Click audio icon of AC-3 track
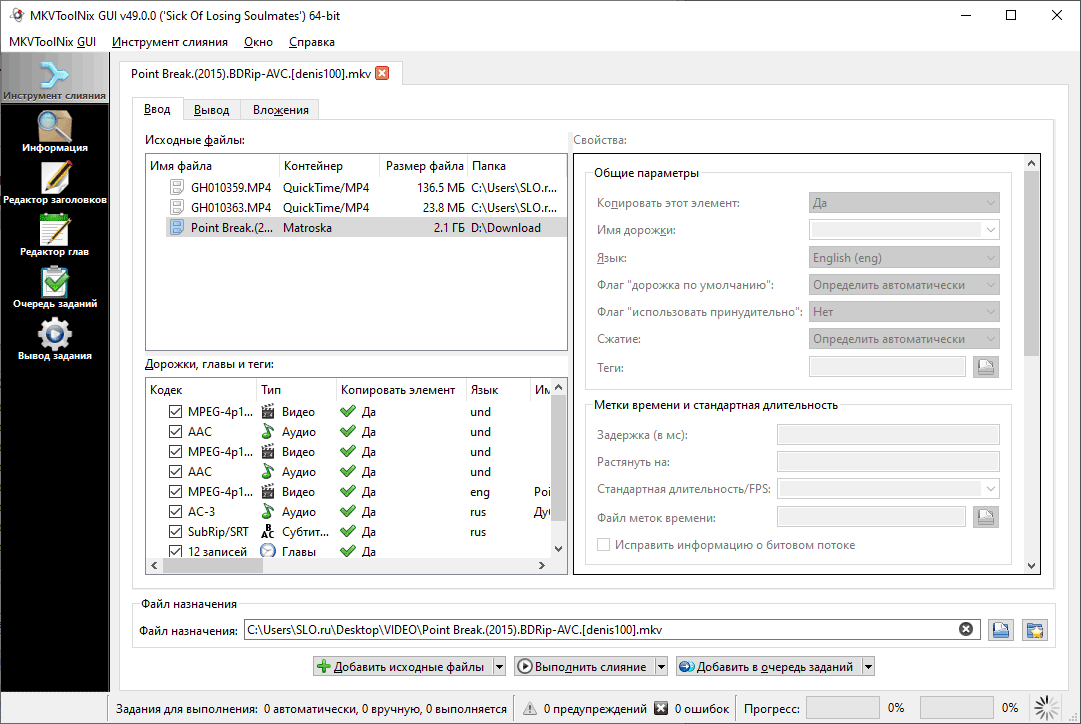The height and width of the screenshot is (724, 1081). [267, 512]
